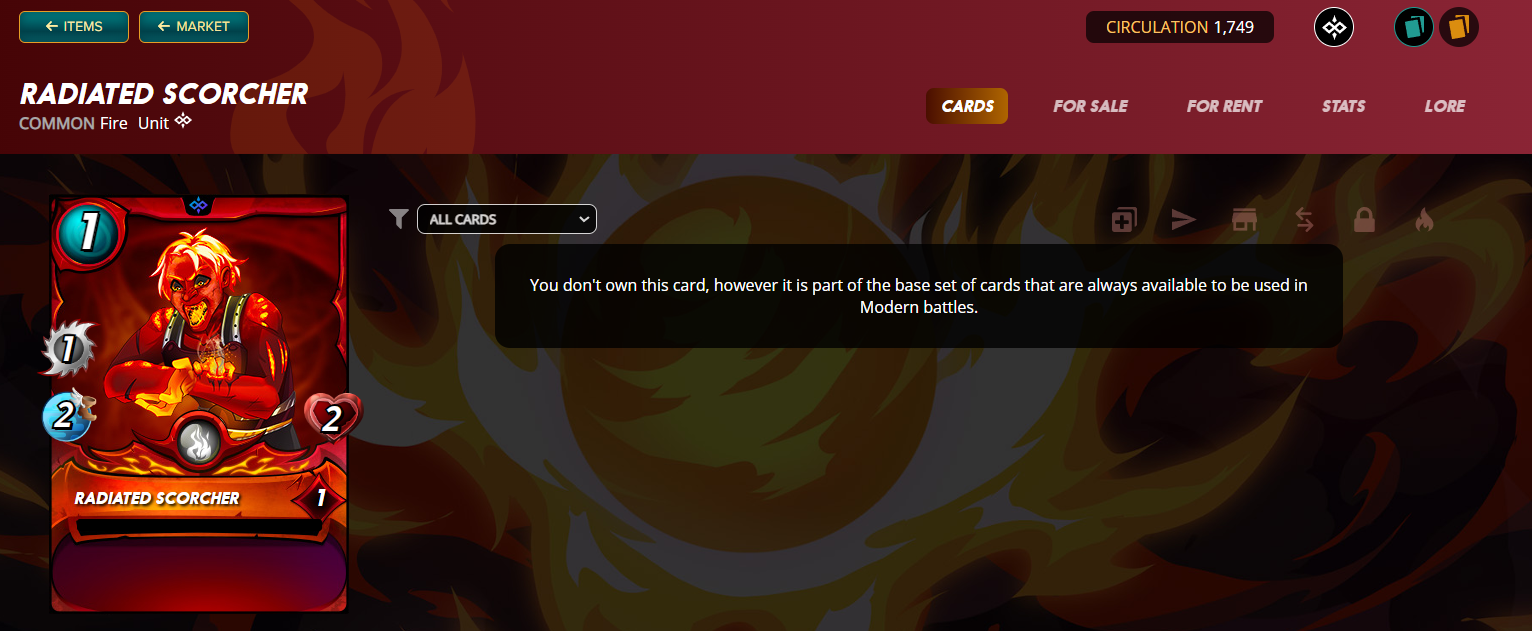Click the burn cards flame icon

(x=1424, y=220)
